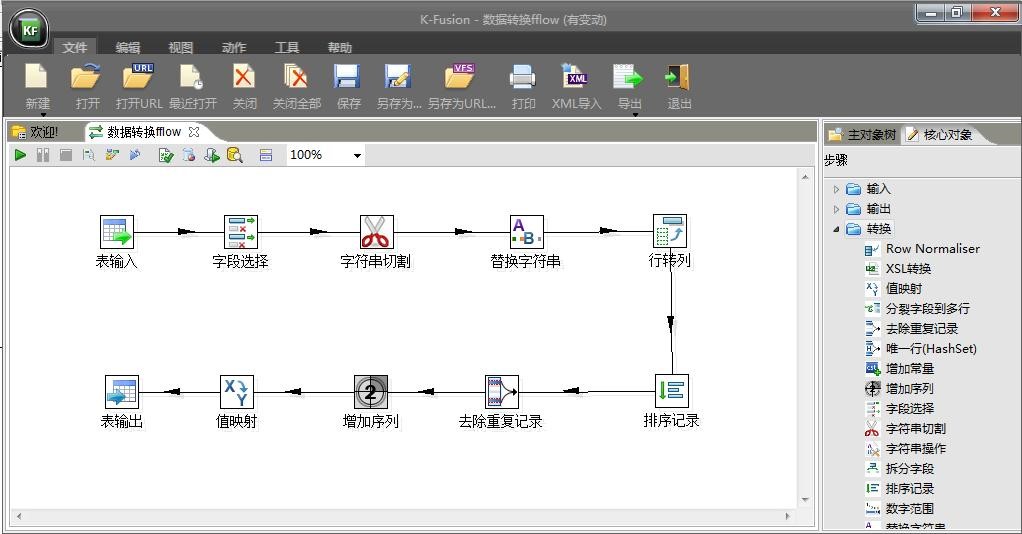This screenshot has width=1022, height=534.
Task: Click the XML导入 icon
Action: point(575,77)
